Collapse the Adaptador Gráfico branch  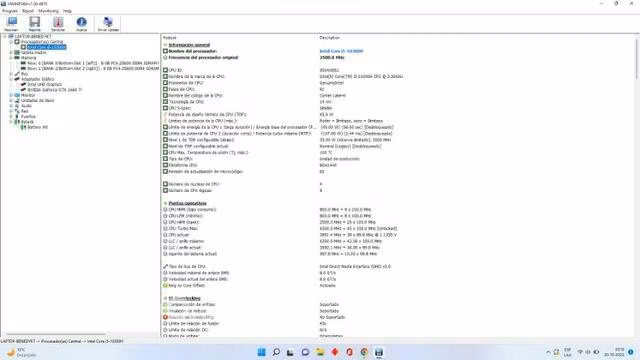[11, 79]
